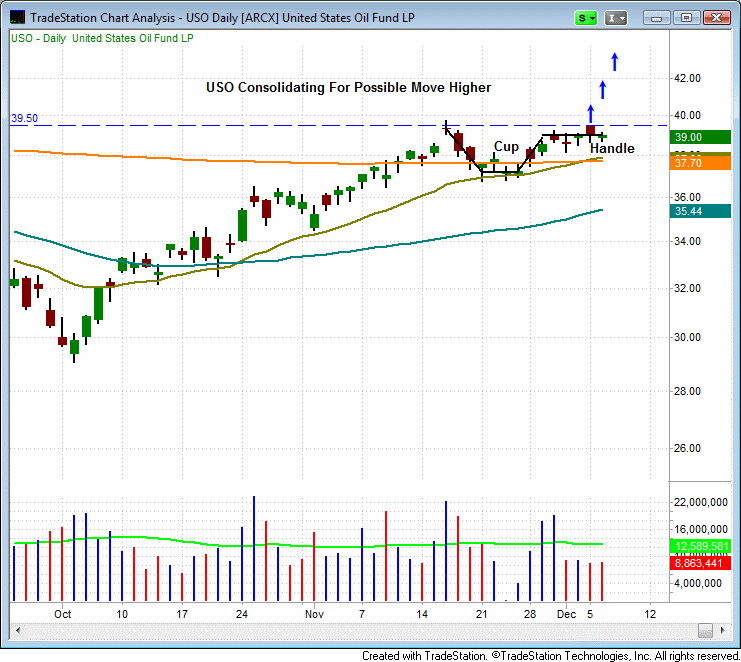741x662 pixels.
Task: Click the blue 39.50 price level label
Action: [24, 118]
